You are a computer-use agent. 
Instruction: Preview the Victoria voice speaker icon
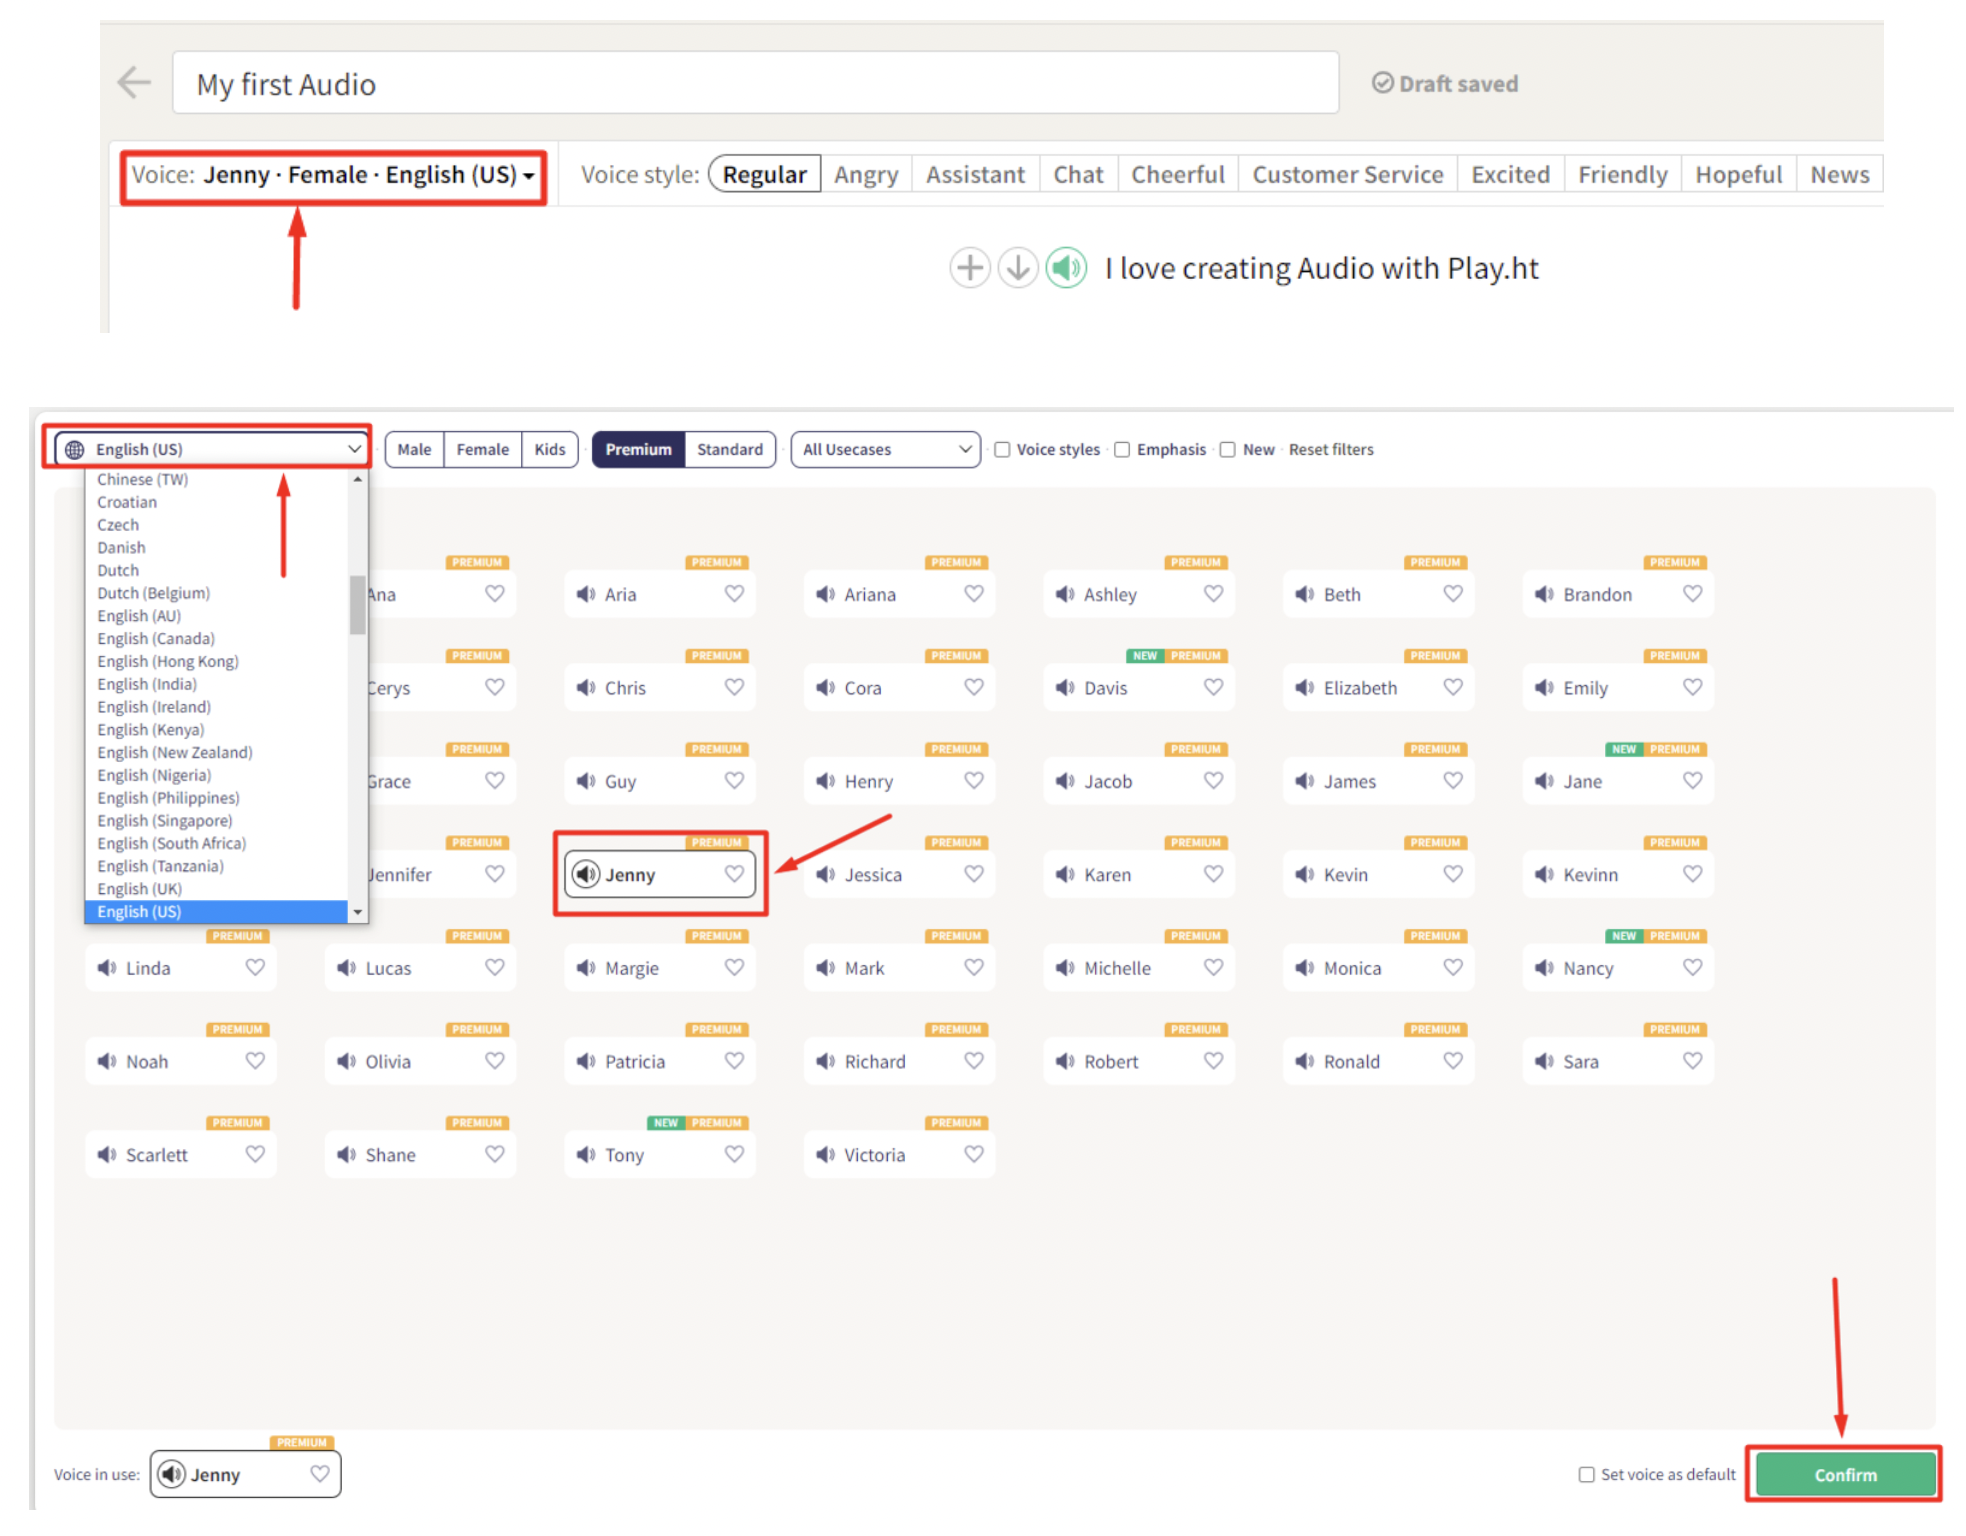tap(825, 1155)
